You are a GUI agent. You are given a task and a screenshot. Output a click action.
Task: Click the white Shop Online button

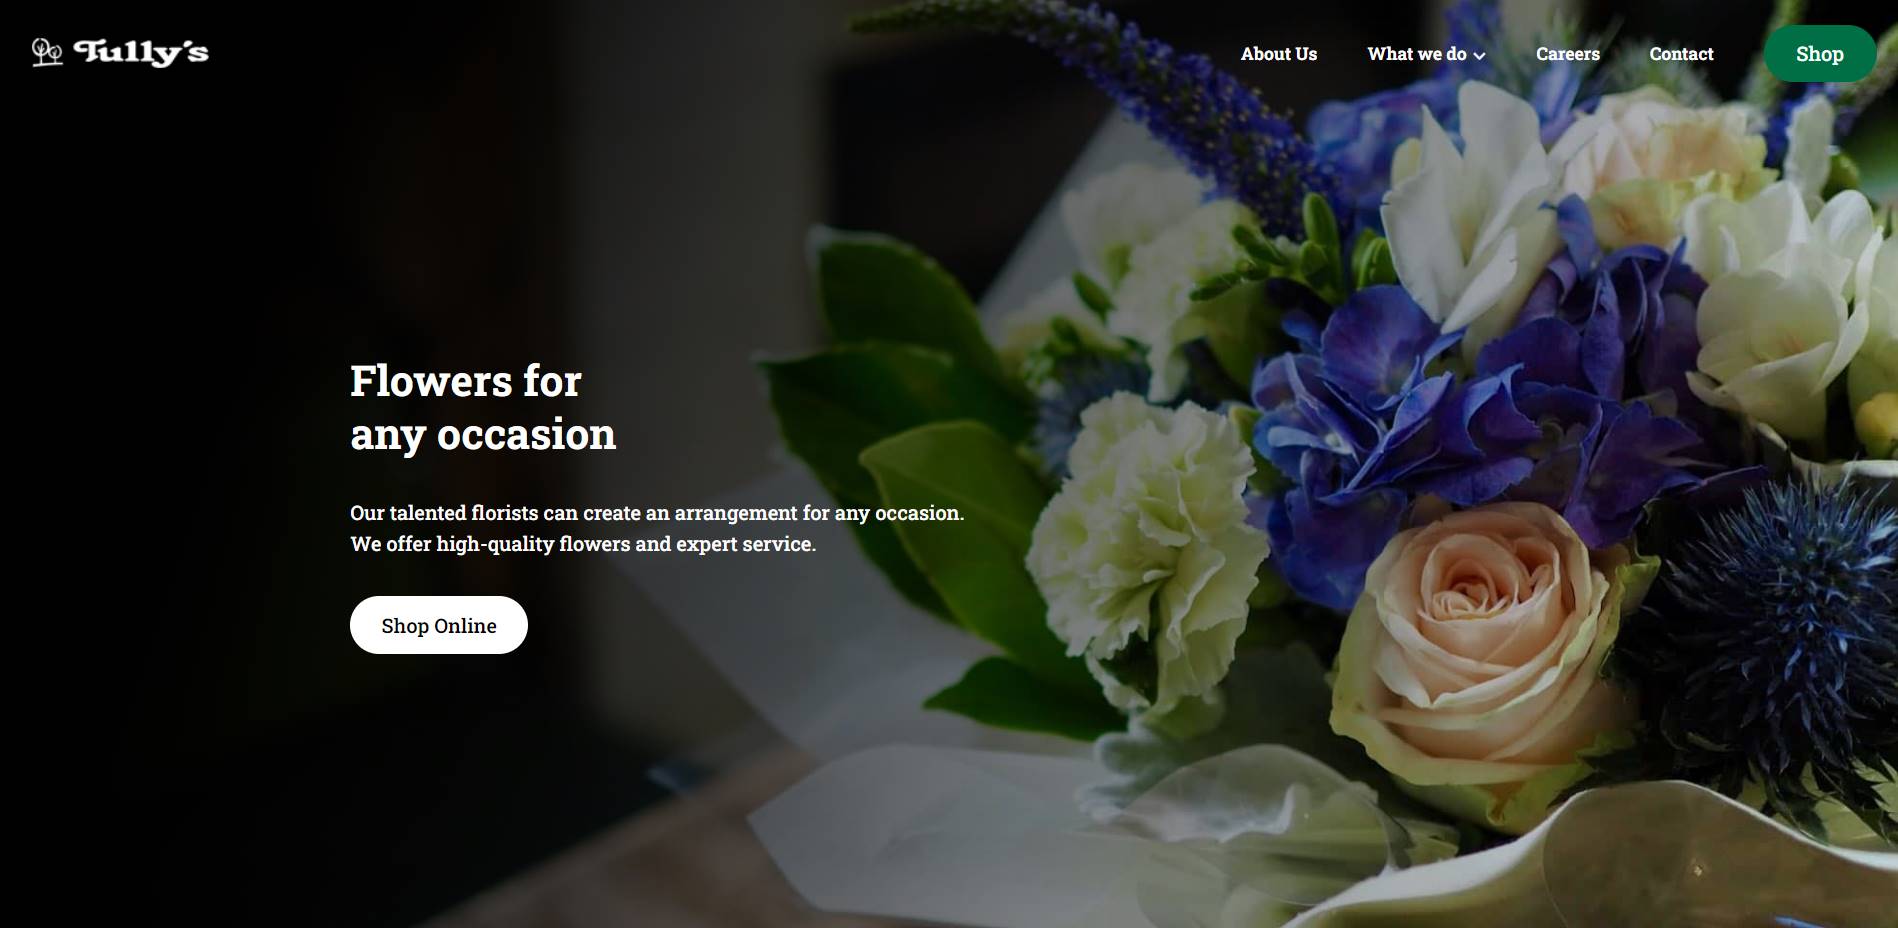click(439, 625)
